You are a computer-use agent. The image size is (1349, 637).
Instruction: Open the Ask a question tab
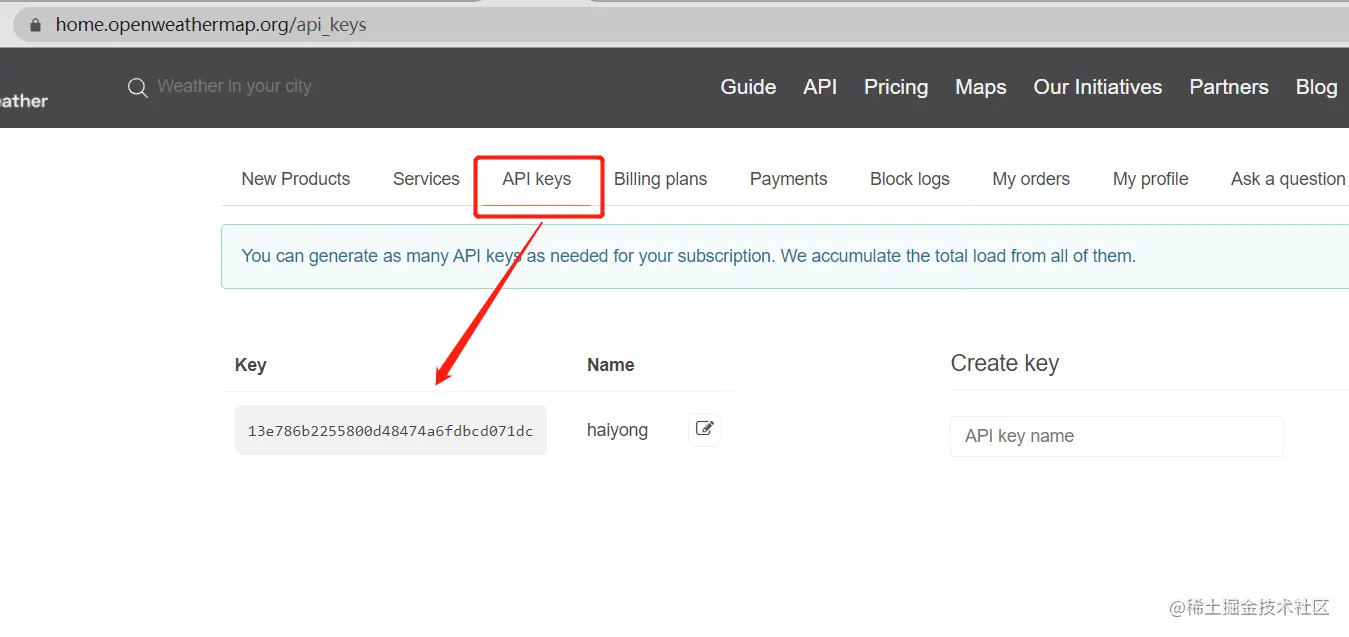tap(1288, 179)
